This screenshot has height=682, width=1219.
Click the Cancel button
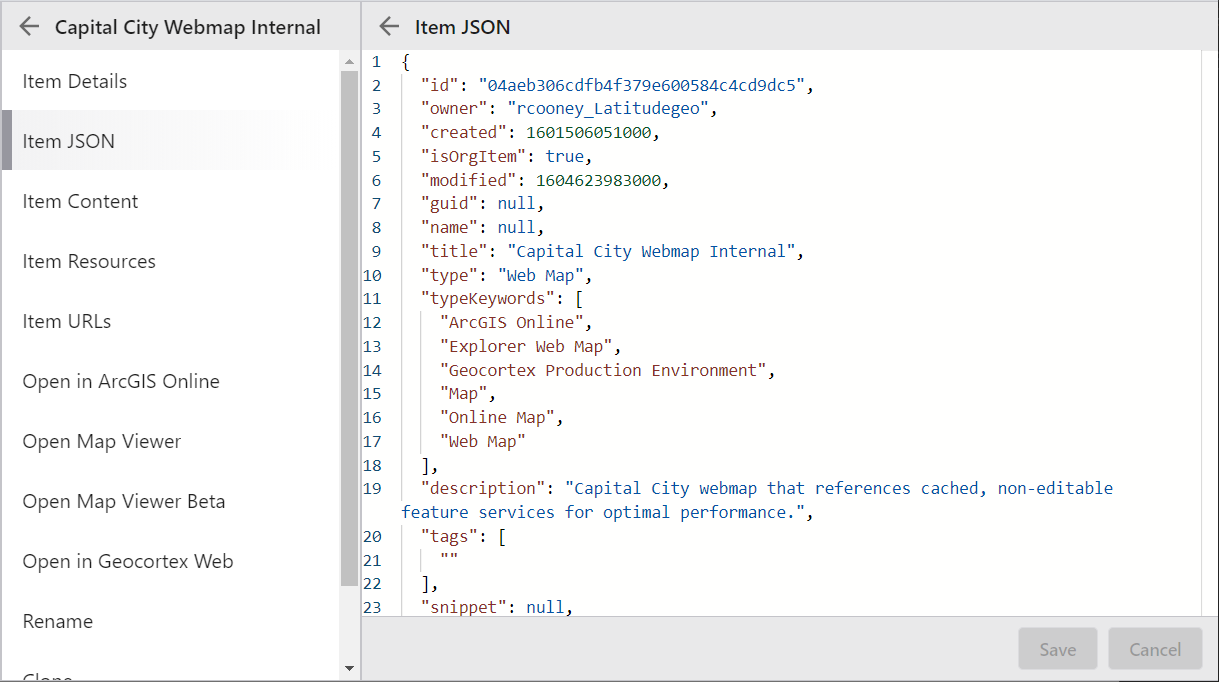point(1155,649)
